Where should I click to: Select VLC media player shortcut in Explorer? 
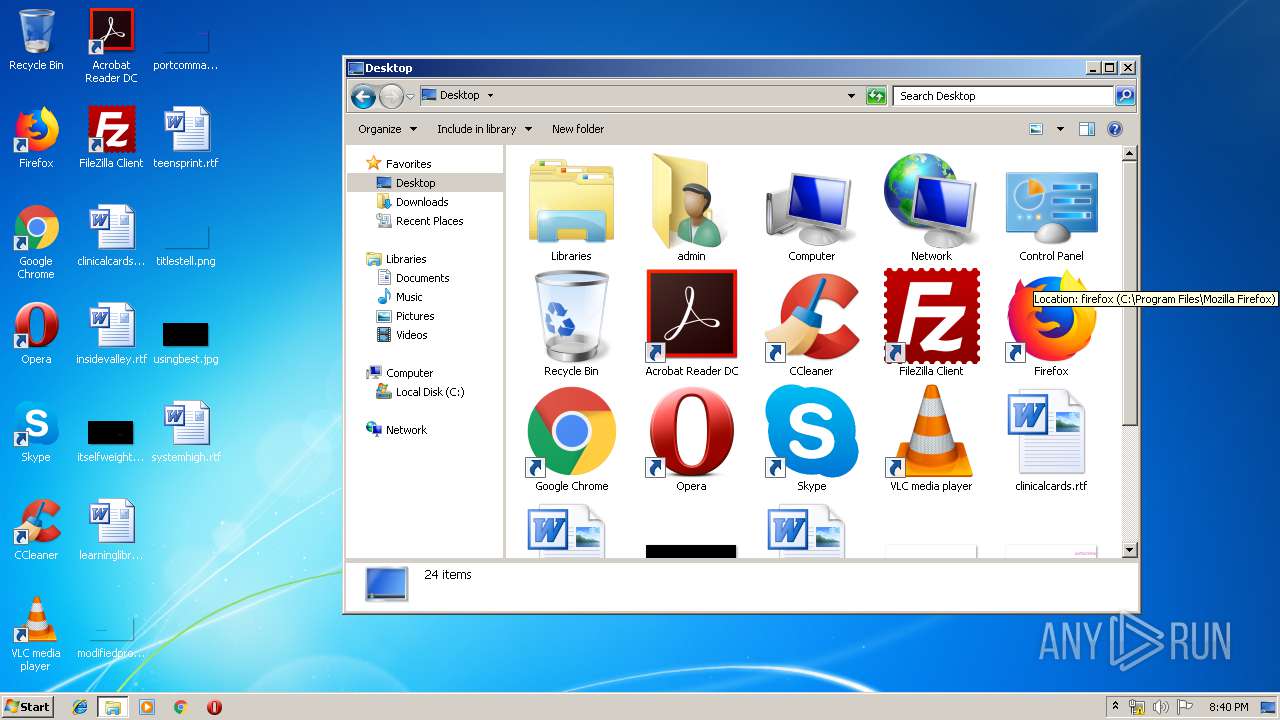[931, 438]
